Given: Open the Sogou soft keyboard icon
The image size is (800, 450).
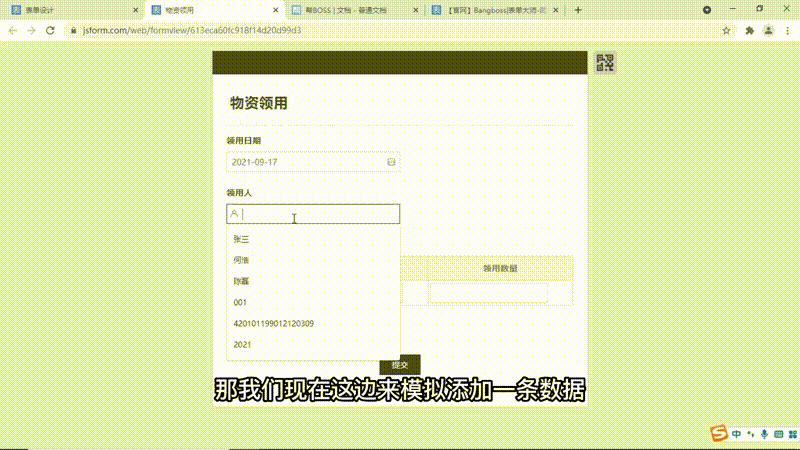Looking at the screenshot, I should [777, 434].
